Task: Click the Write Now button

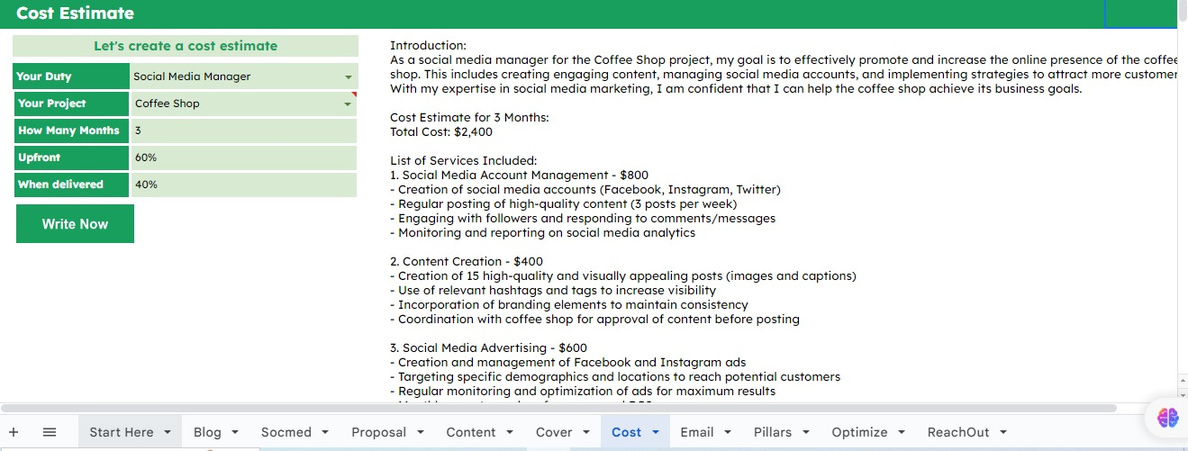Action: coord(75,224)
